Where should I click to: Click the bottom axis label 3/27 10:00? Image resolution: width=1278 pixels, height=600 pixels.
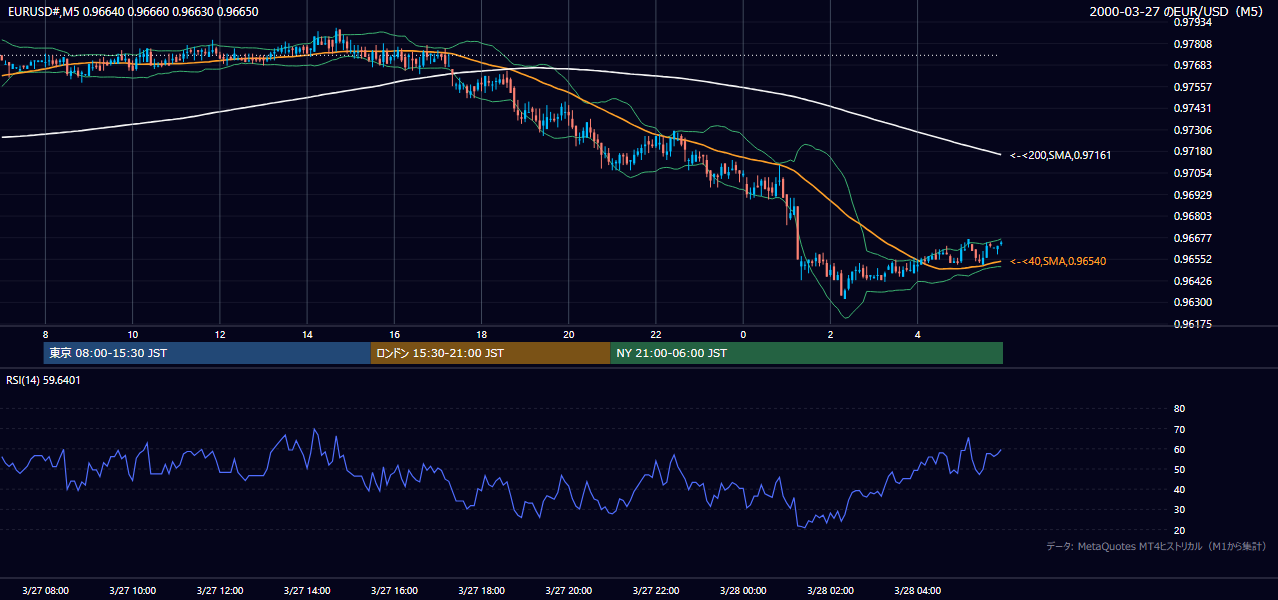click(x=133, y=590)
